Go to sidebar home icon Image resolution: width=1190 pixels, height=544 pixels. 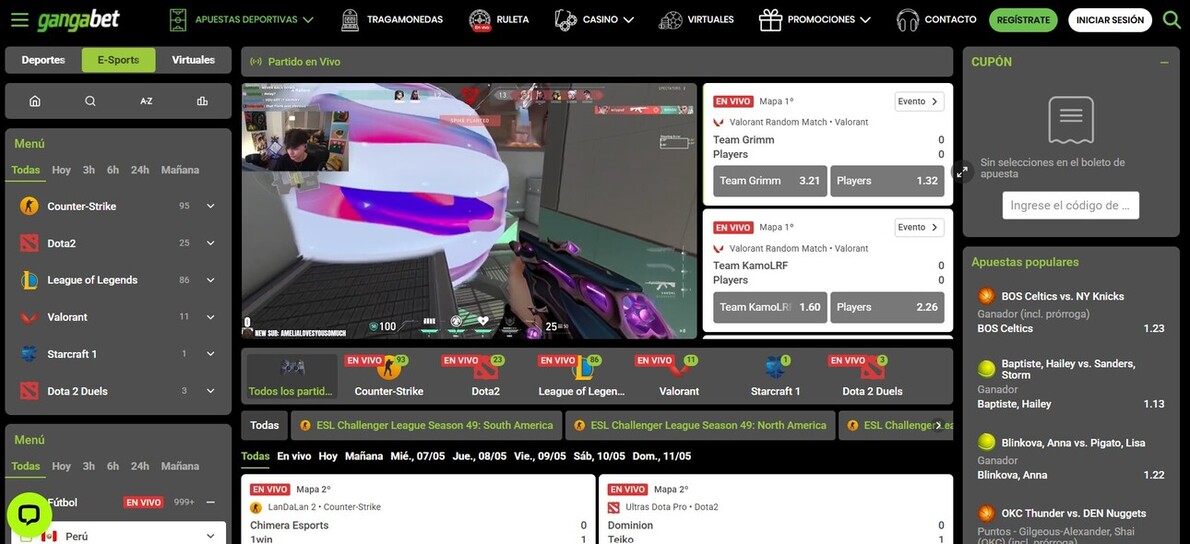click(34, 101)
